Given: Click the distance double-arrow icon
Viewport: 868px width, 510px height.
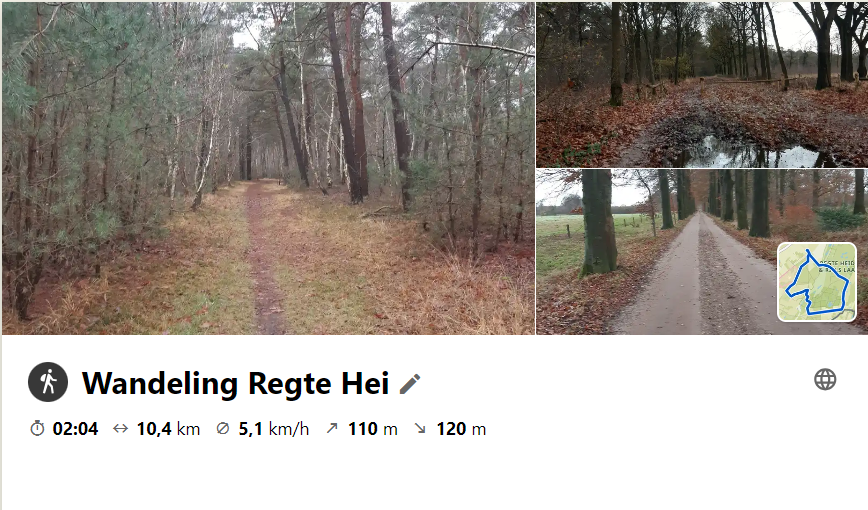Looking at the screenshot, I should tap(120, 429).
